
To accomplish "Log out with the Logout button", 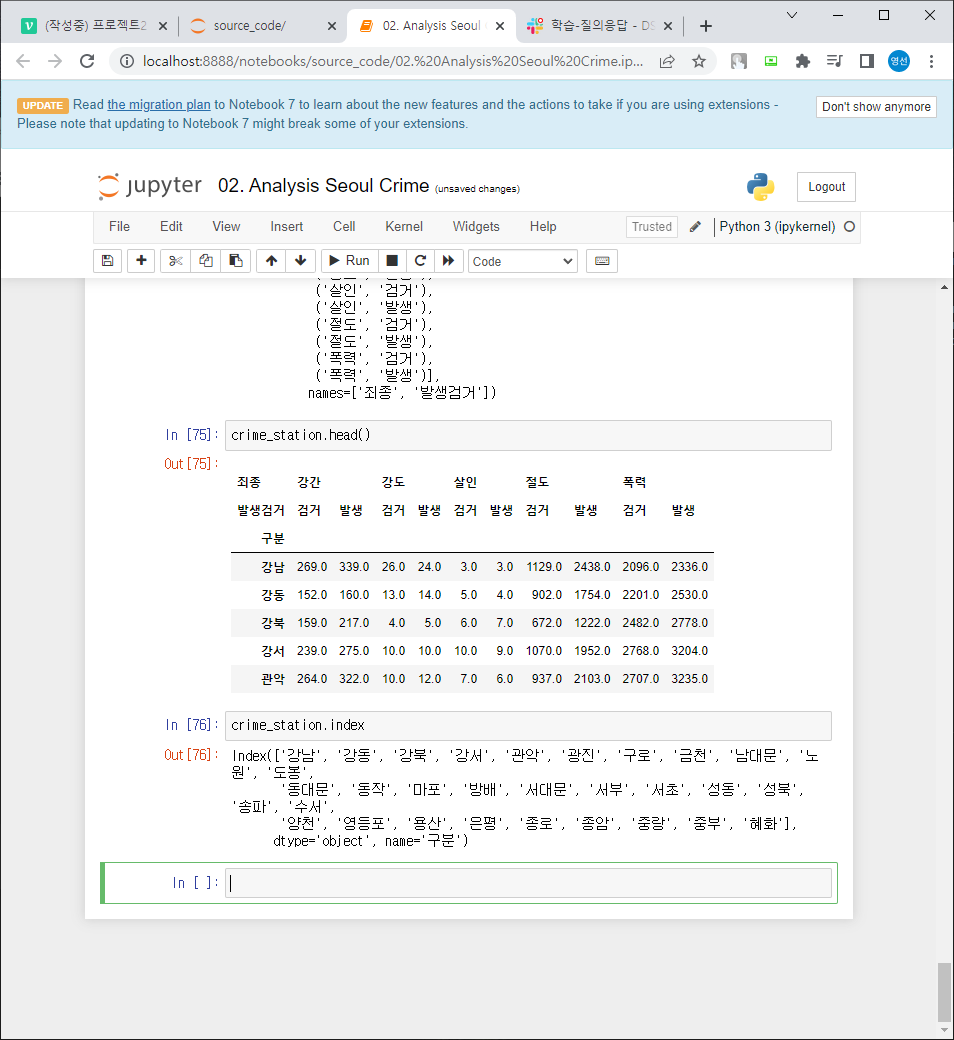I will (x=826, y=187).
